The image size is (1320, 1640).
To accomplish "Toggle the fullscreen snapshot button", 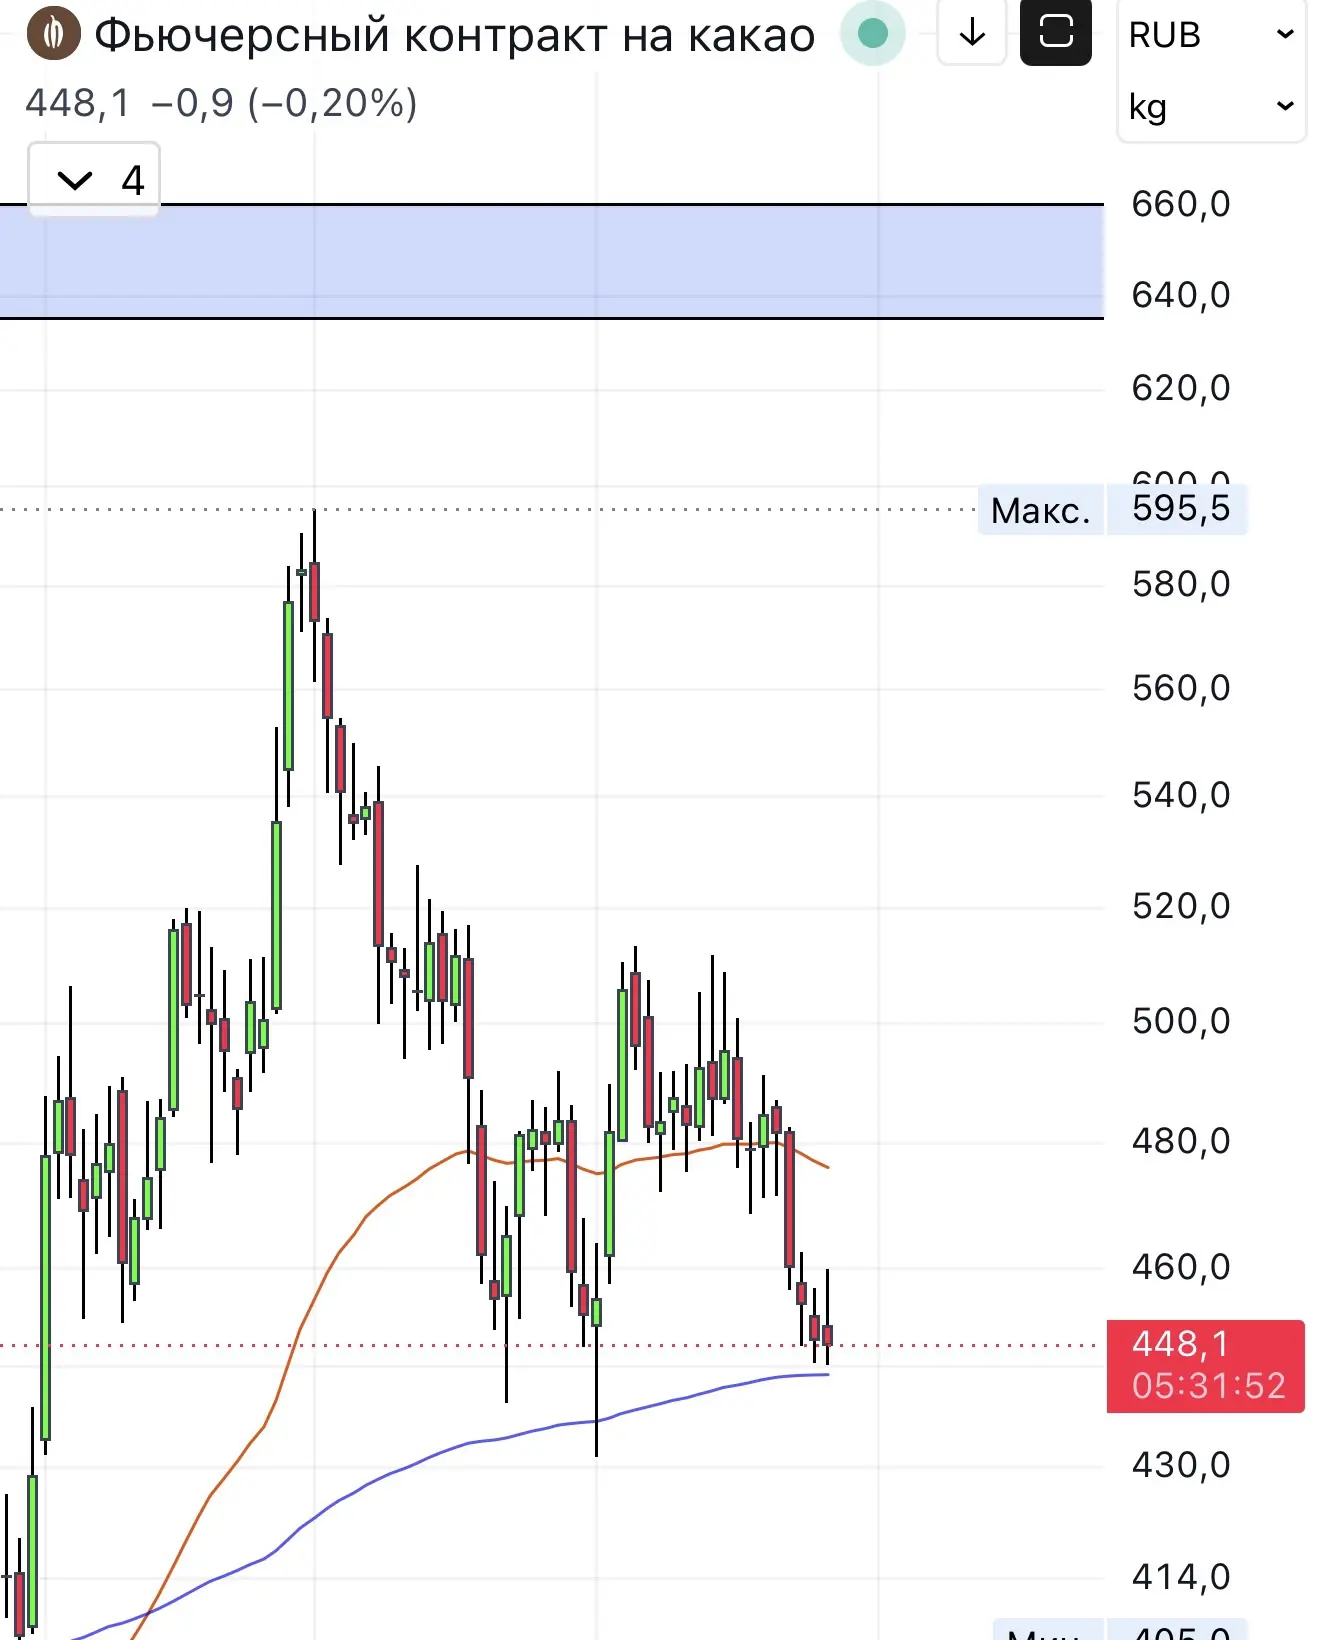I will click(1056, 33).
